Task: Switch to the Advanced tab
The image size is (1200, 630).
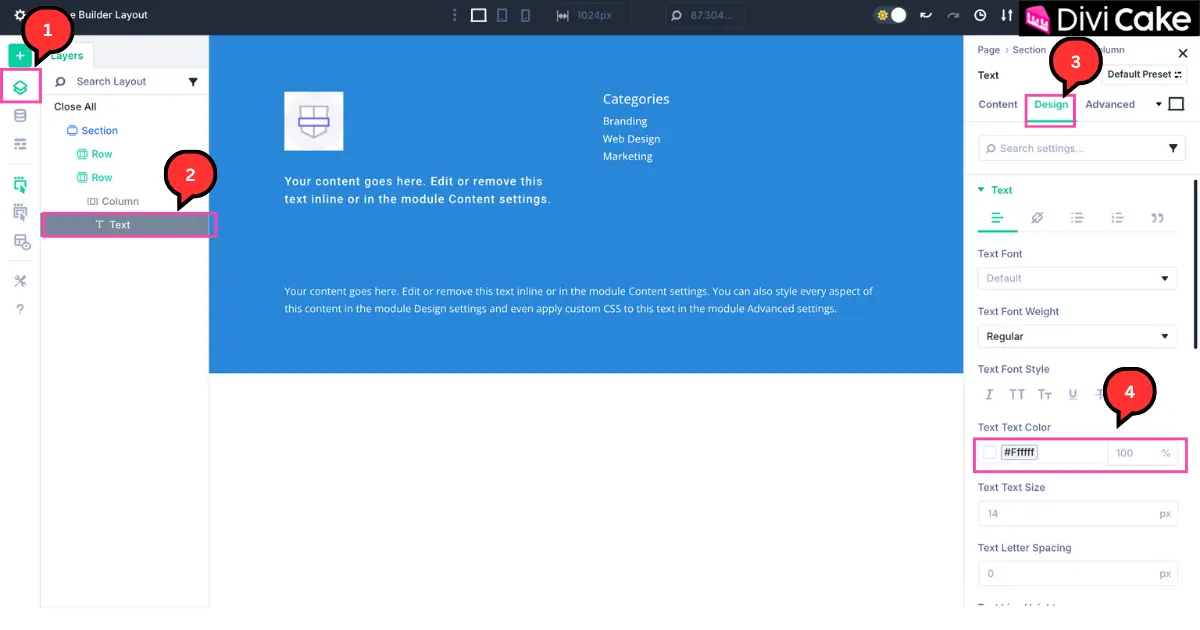Action: [x=1110, y=104]
